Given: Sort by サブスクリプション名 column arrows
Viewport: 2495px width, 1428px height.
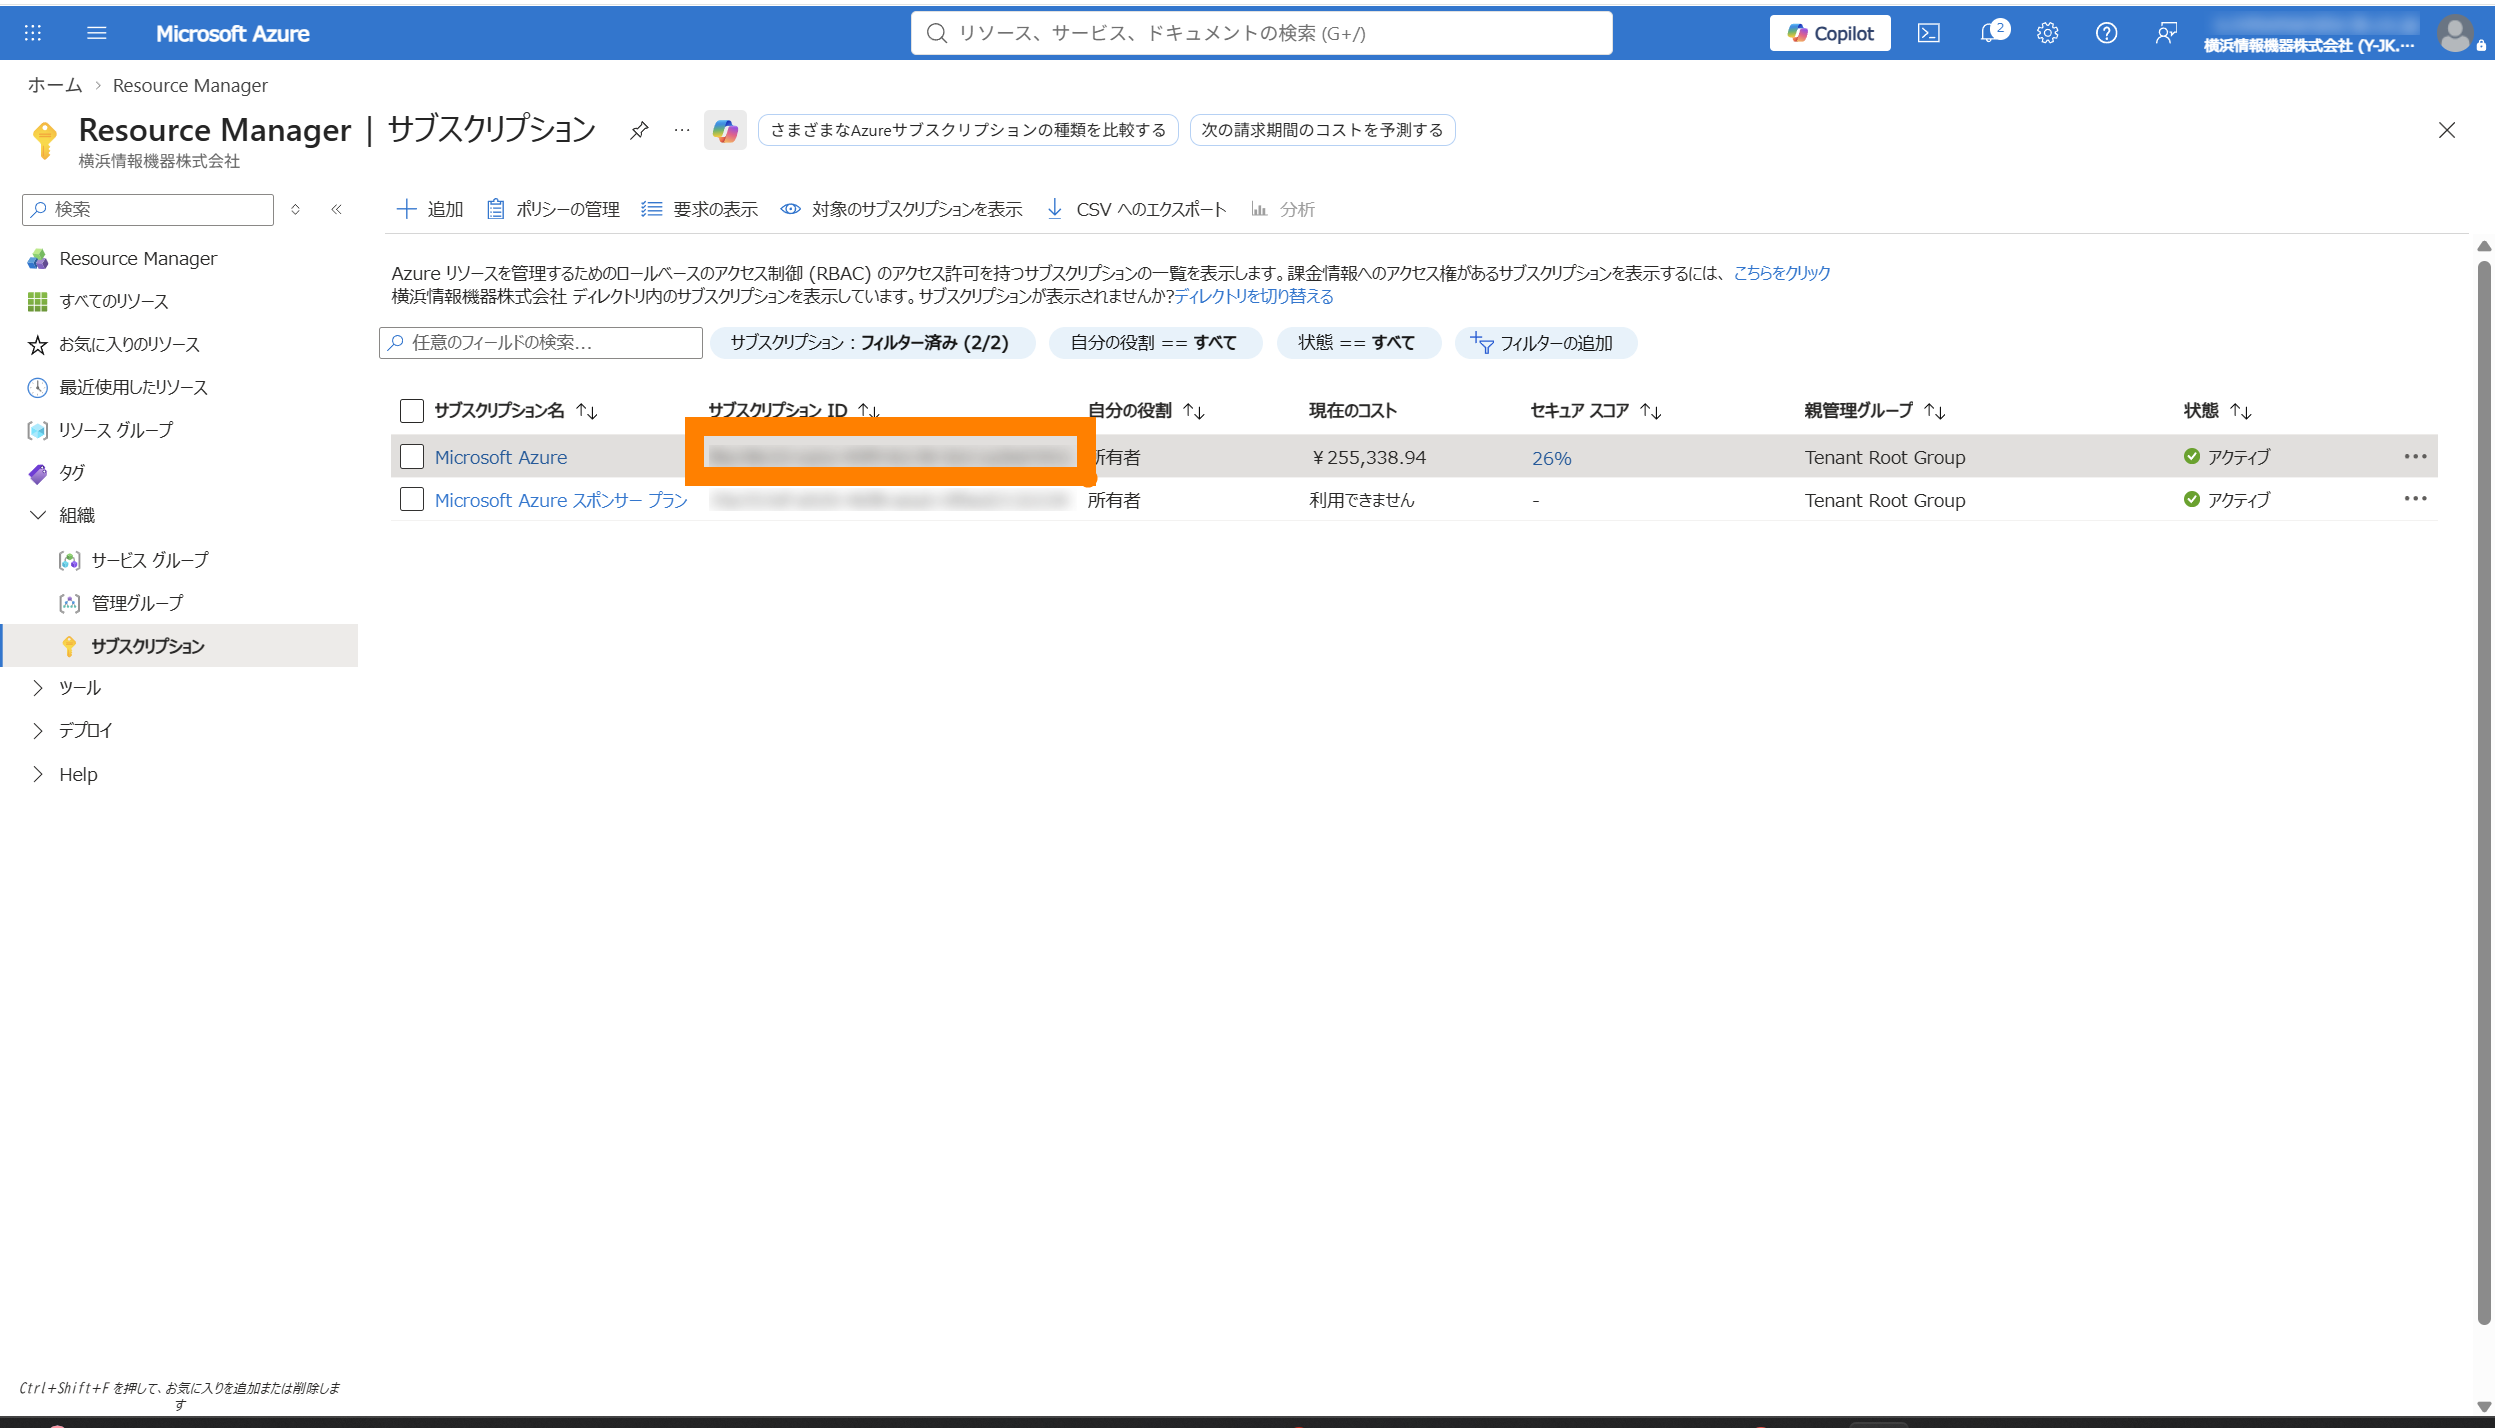Looking at the screenshot, I should tap(587, 411).
